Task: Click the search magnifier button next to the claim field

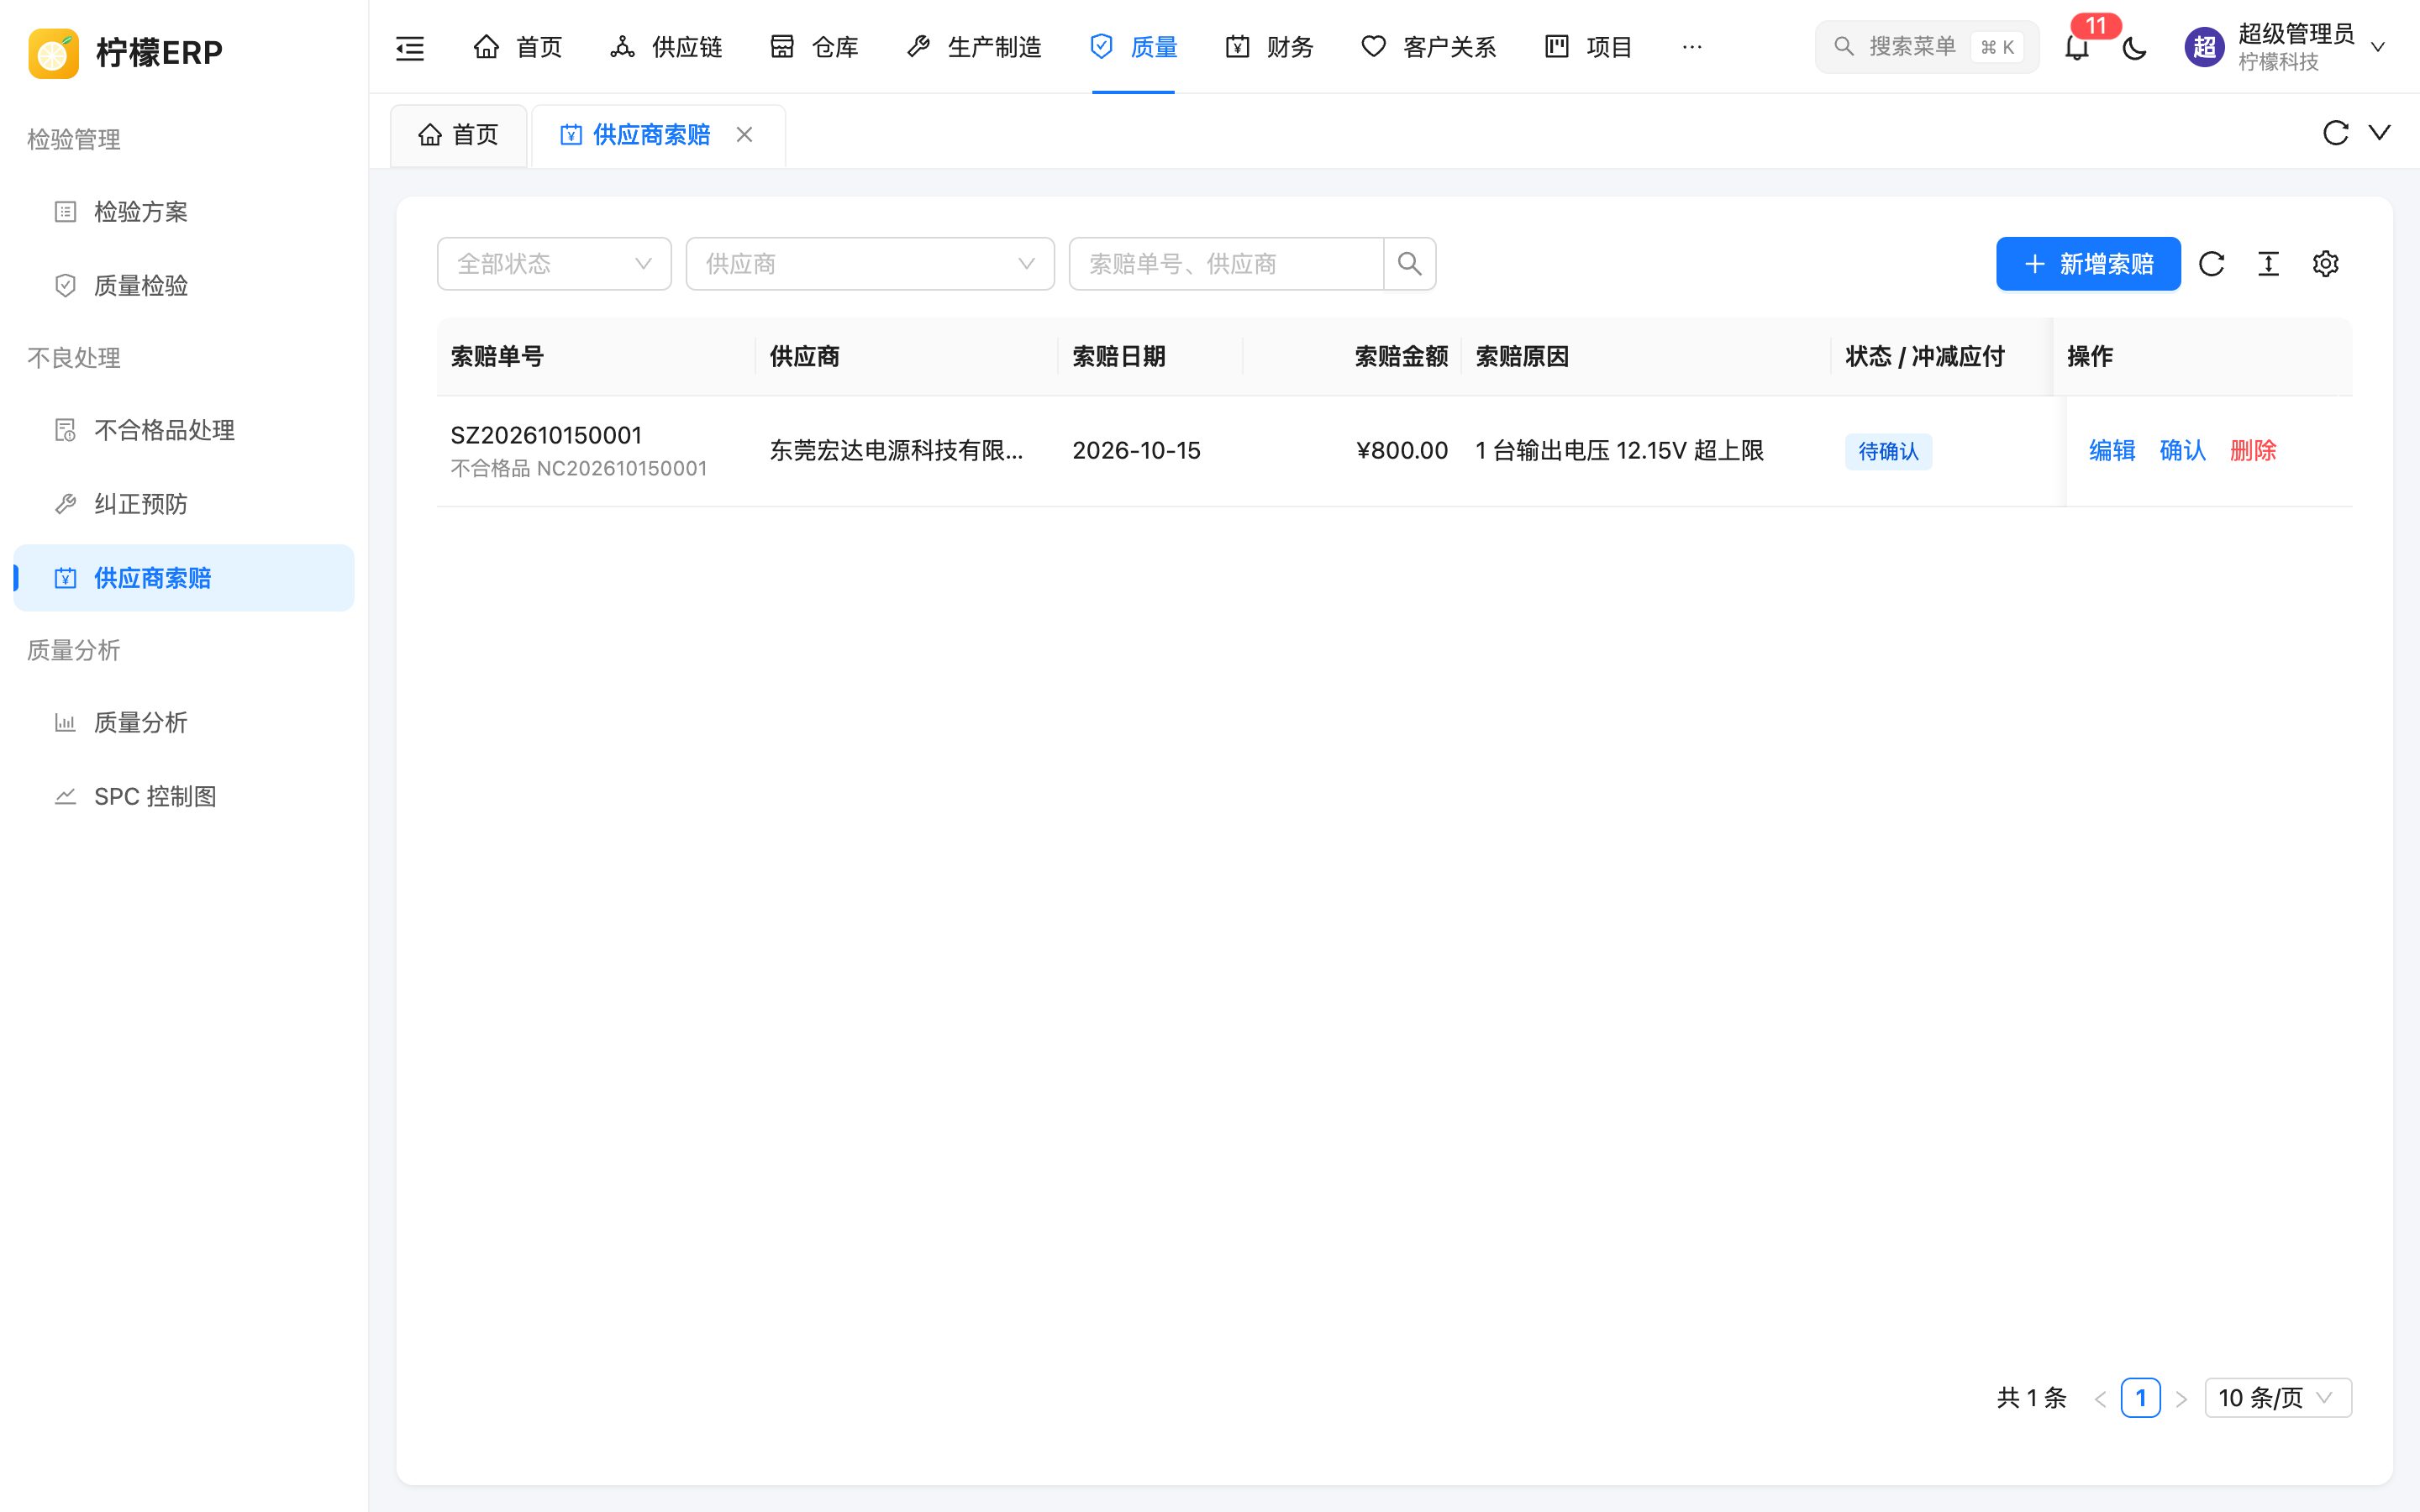Action: [1409, 264]
